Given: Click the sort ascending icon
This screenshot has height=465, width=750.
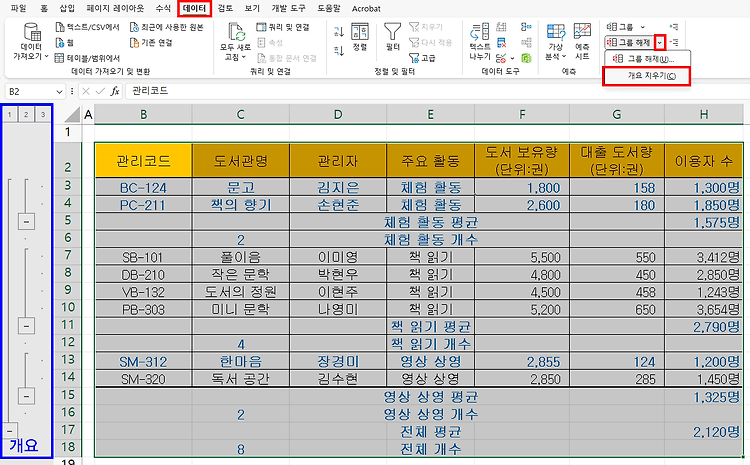Looking at the screenshot, I should (339, 32).
